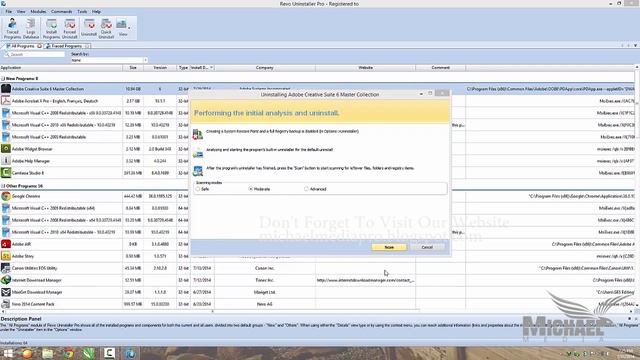
Task: Choose the Advanced scanning mode
Action: tap(306, 189)
